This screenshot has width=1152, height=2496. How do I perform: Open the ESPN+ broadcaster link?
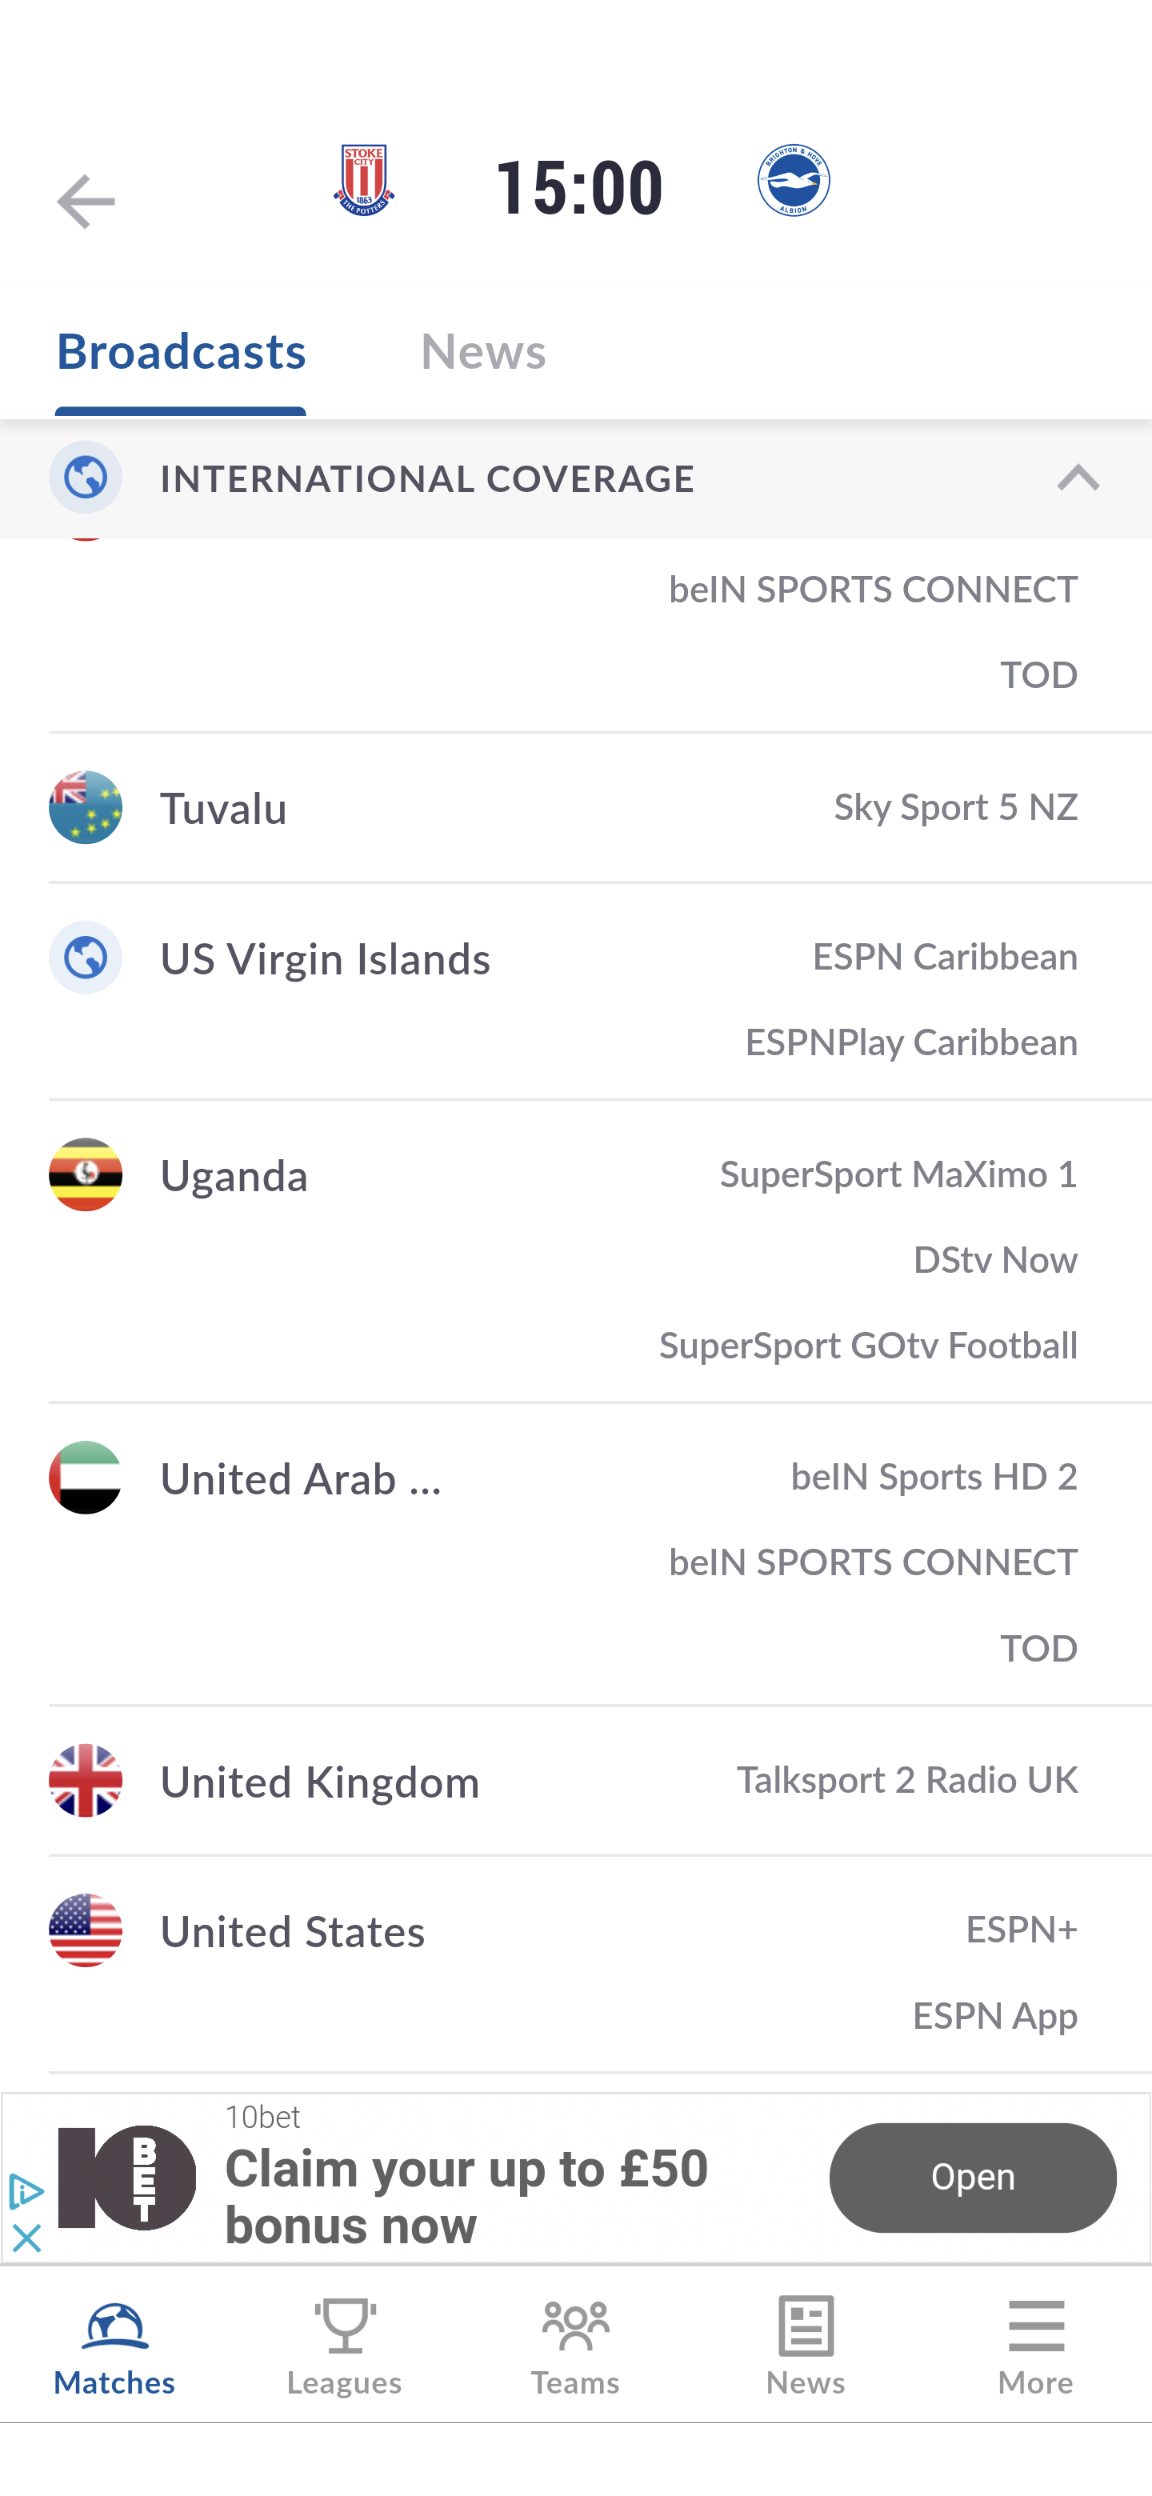[x=1021, y=1929]
